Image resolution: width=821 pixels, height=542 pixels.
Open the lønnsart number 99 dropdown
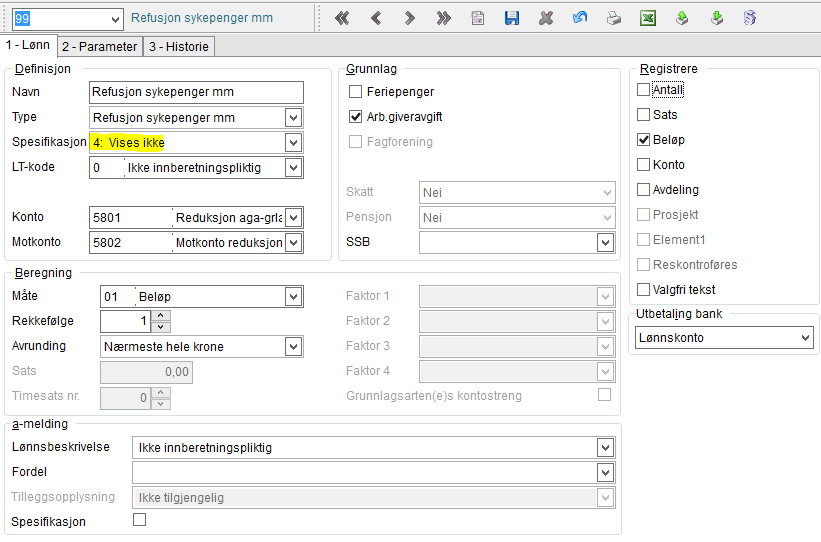coord(115,19)
